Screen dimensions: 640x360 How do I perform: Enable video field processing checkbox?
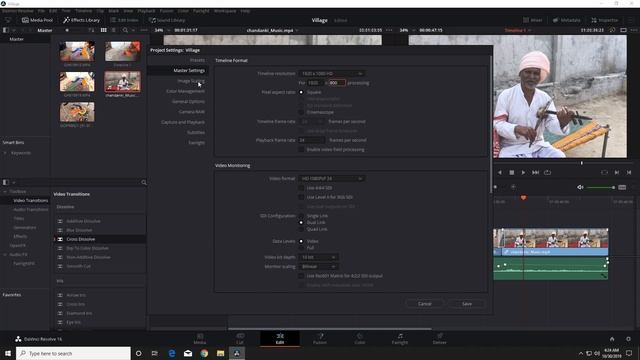click(301, 149)
